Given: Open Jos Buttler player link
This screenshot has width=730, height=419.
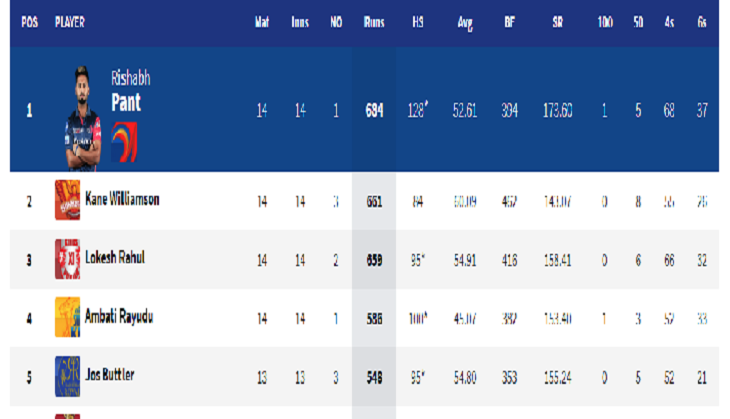Looking at the screenshot, I should tap(109, 374).
